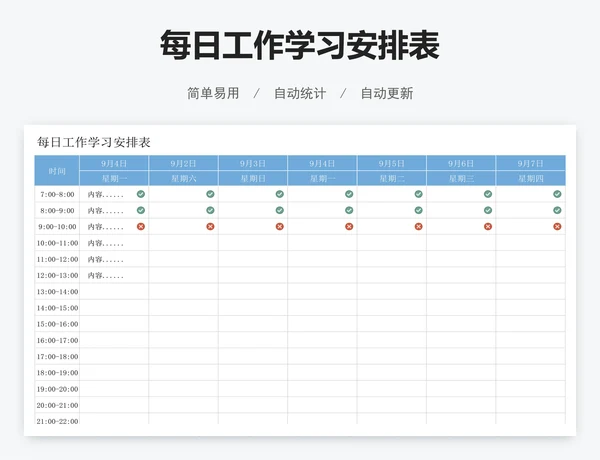Select the 12:00-13:00 time cell
Viewport: 600px width, 460px height.
click(x=57, y=275)
